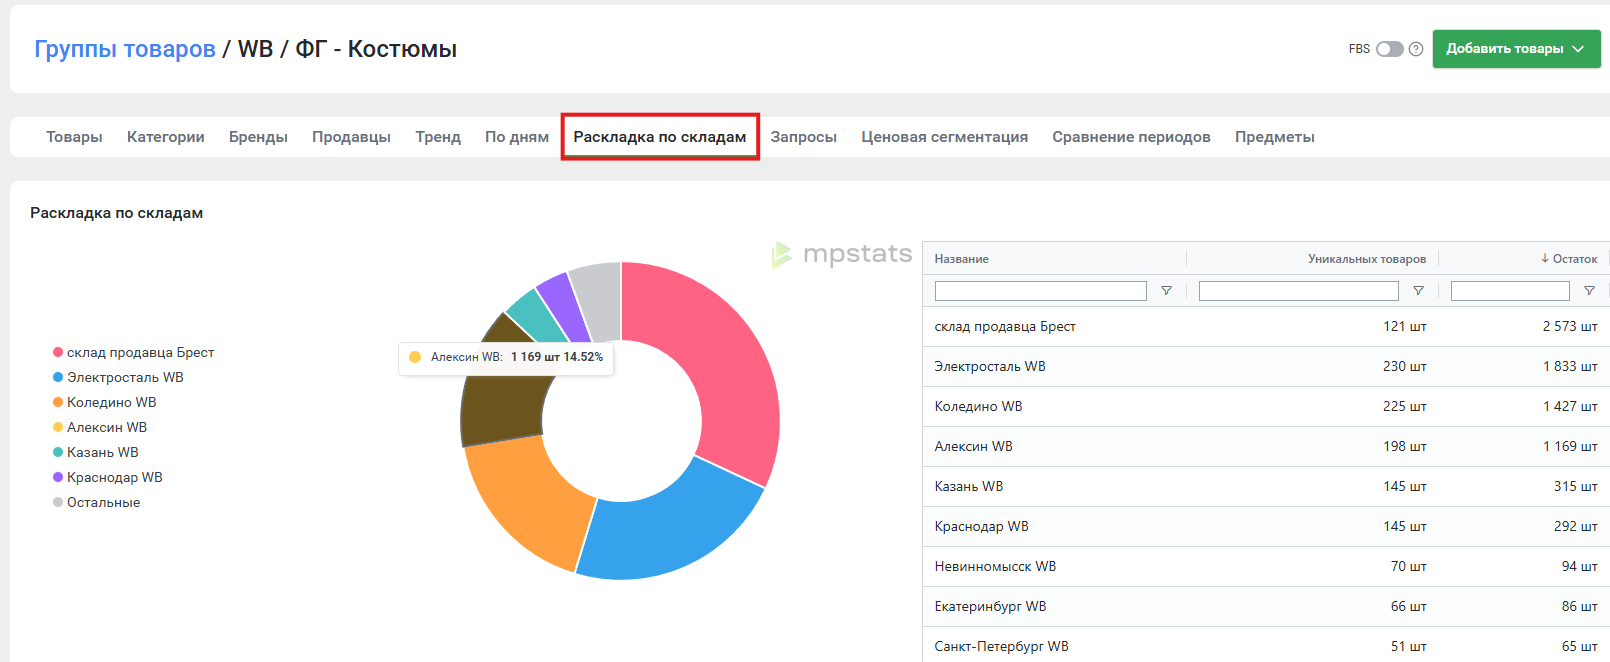Click the 292 шт remainder cell

point(1576,526)
